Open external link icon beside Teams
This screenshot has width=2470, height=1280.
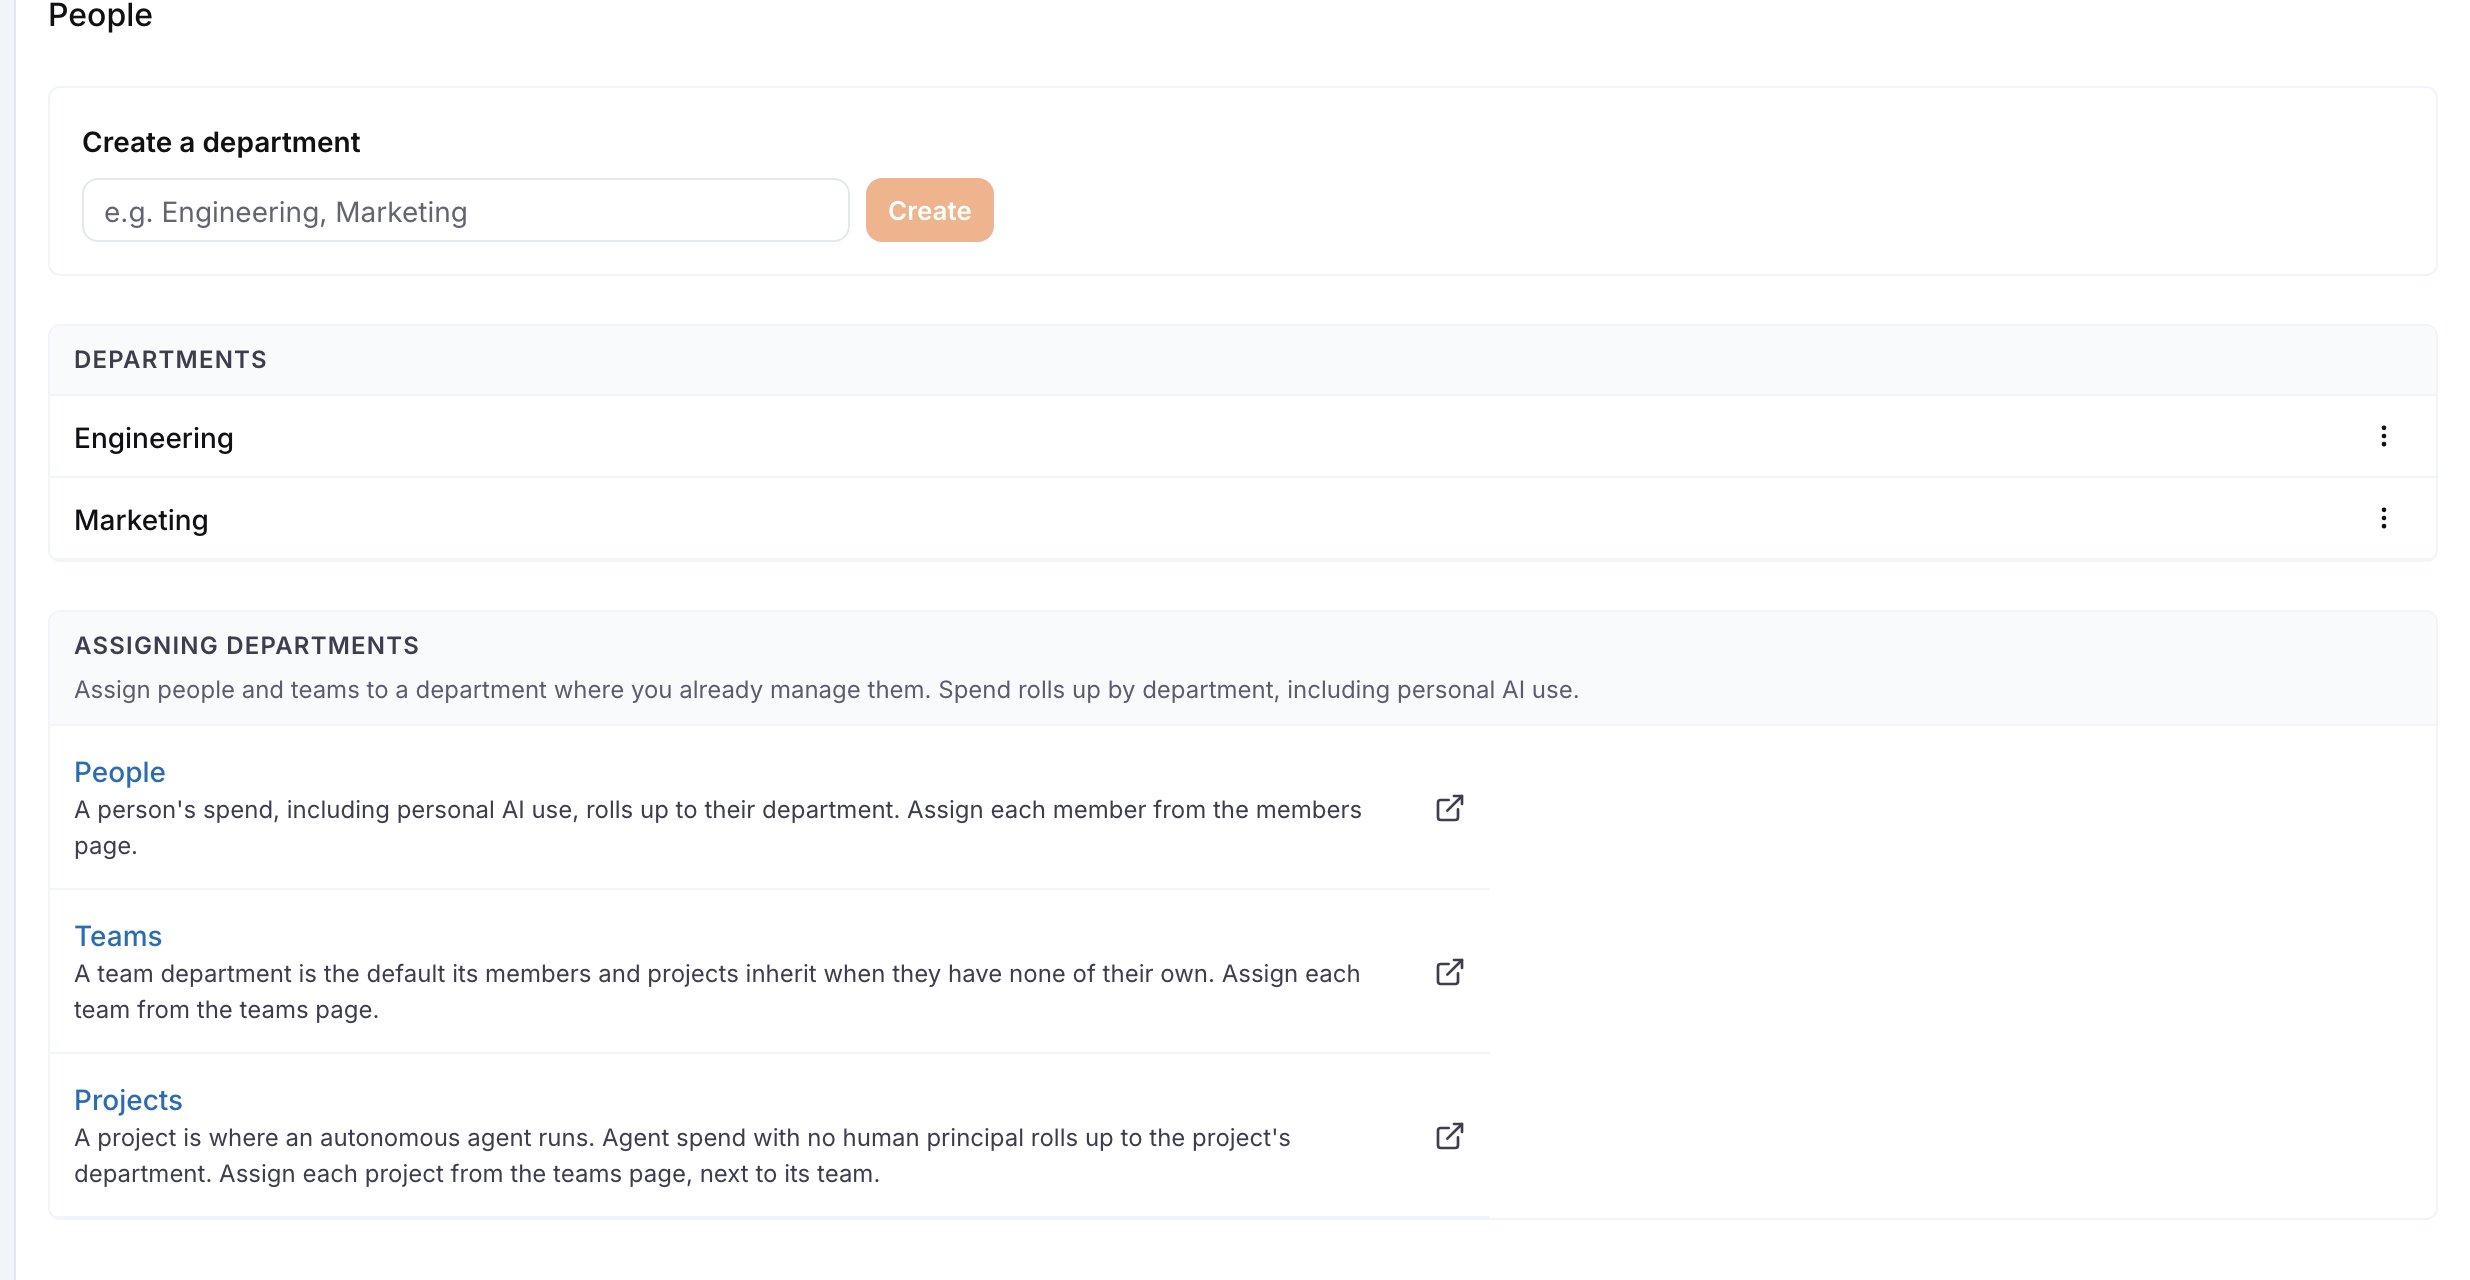(x=1449, y=972)
